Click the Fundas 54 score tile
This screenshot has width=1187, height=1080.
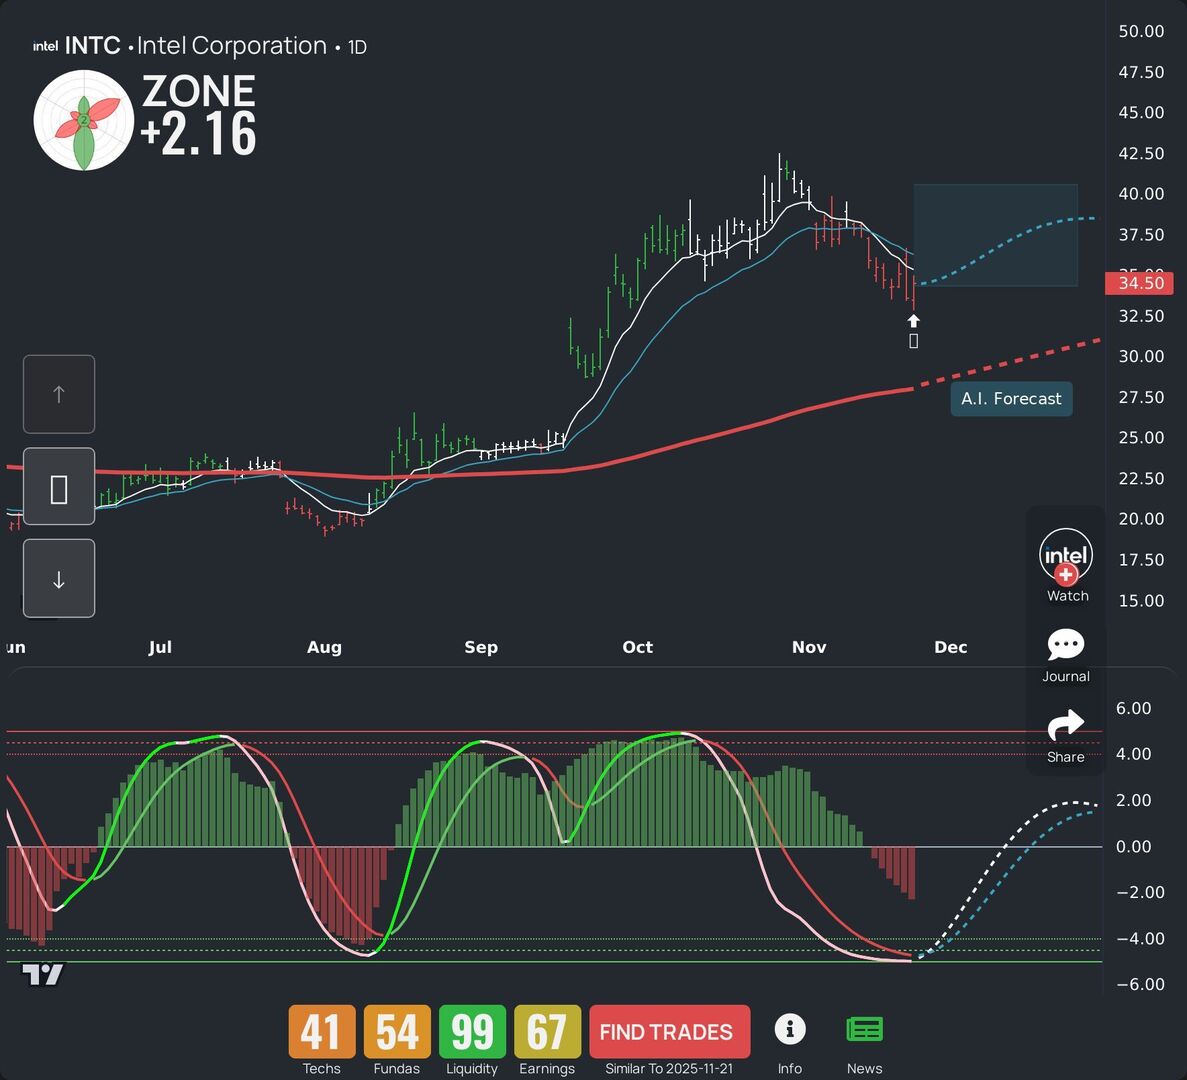coord(396,1031)
